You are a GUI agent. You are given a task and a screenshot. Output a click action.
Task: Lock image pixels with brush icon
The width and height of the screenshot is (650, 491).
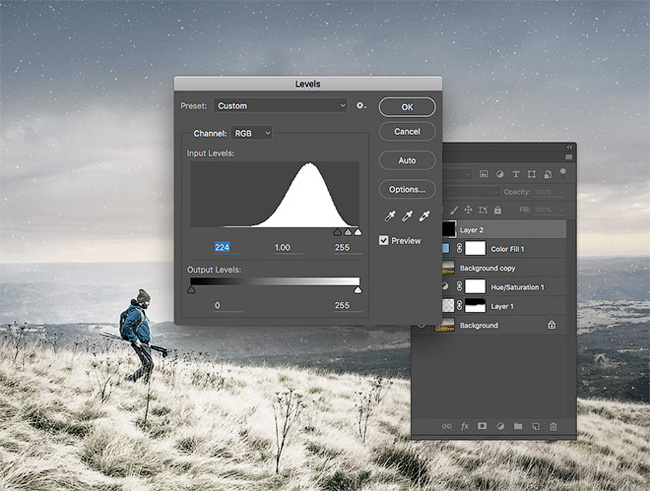point(454,210)
